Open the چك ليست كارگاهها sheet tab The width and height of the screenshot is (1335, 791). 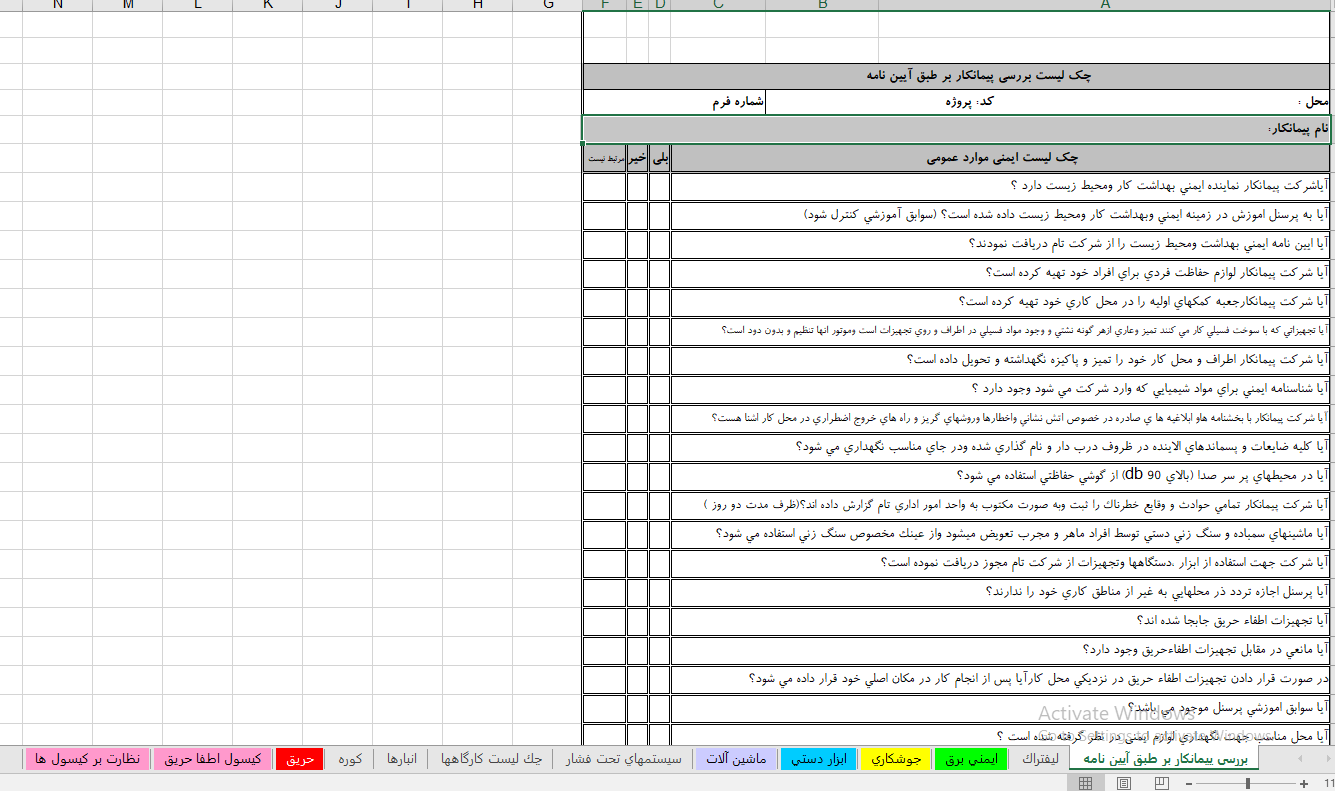point(491,759)
